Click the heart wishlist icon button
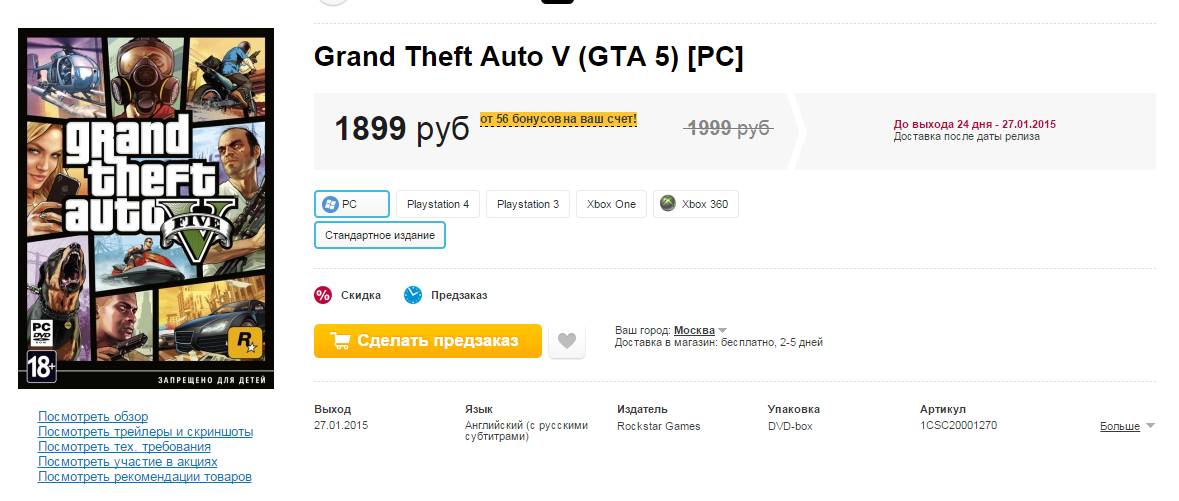This screenshot has height=501, width=1179. (x=567, y=342)
